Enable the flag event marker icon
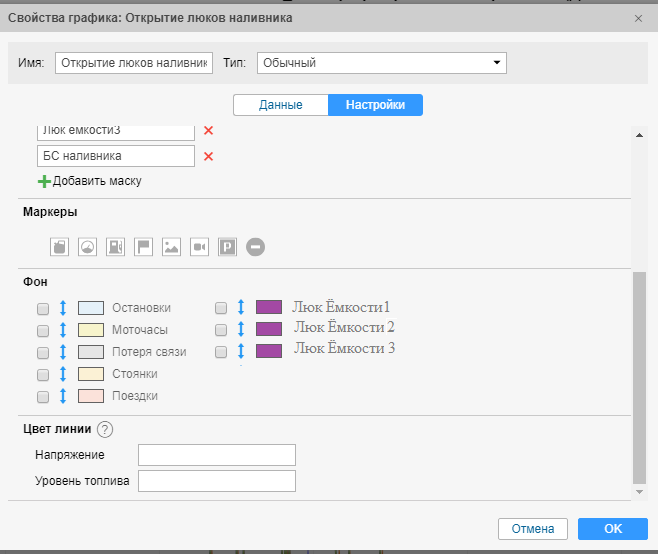Viewport: 658px width, 554px height. pos(144,247)
